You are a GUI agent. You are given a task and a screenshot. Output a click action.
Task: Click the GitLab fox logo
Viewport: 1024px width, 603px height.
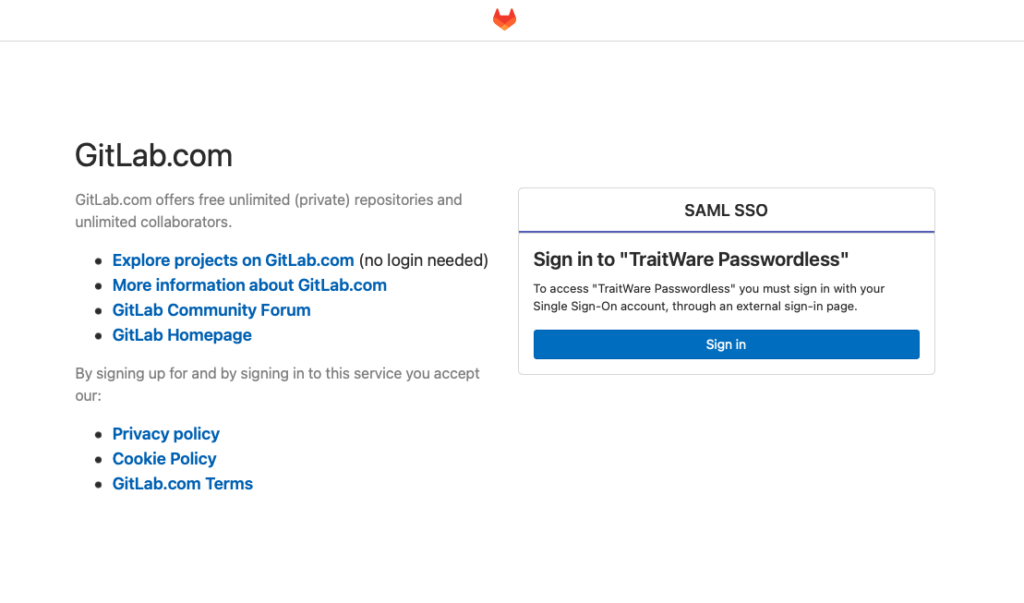[x=504, y=19]
